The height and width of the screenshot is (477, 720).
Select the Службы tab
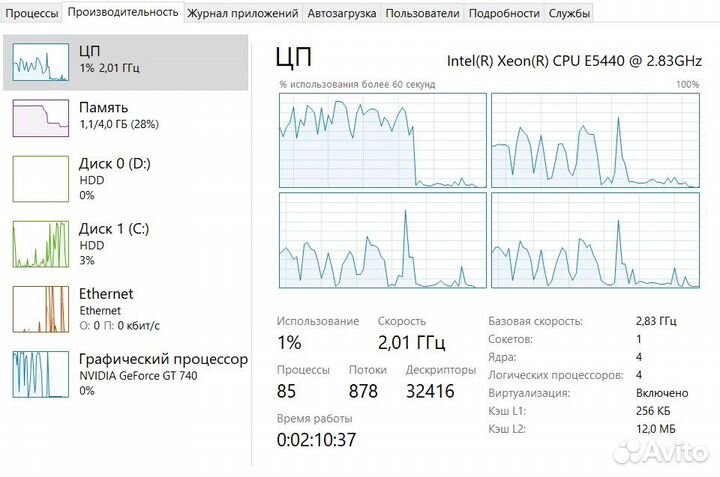569,13
